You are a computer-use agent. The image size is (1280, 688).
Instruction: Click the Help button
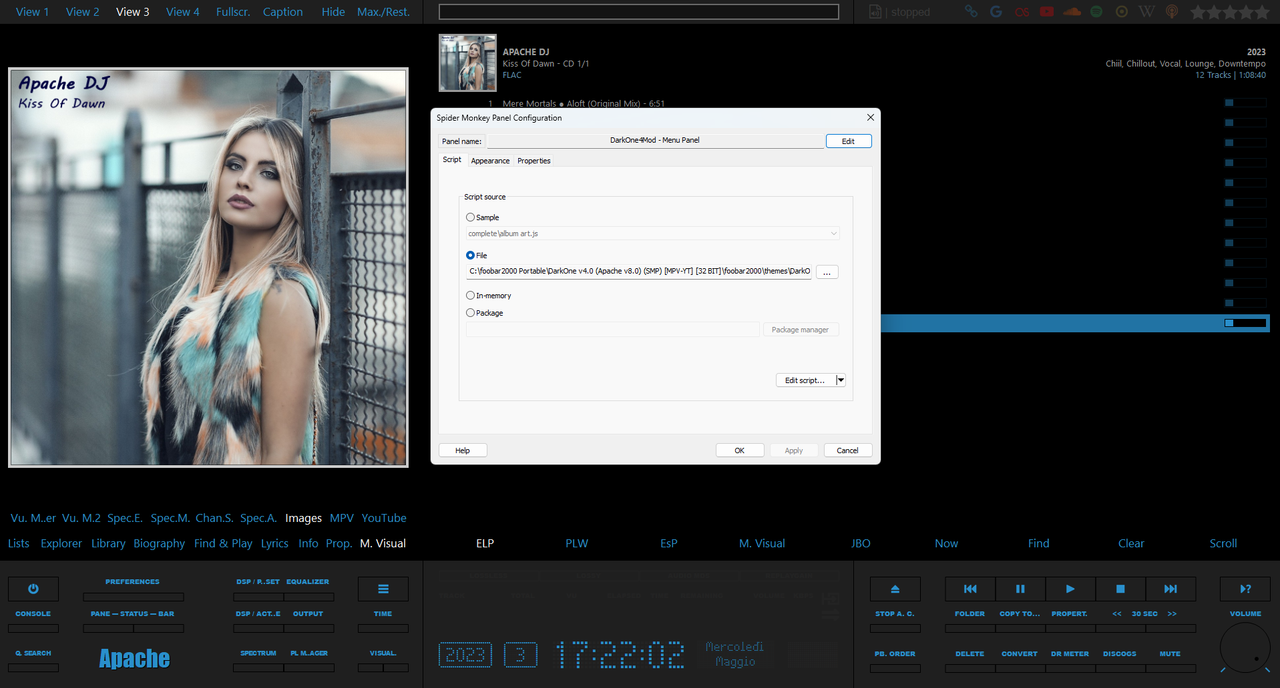click(x=463, y=450)
